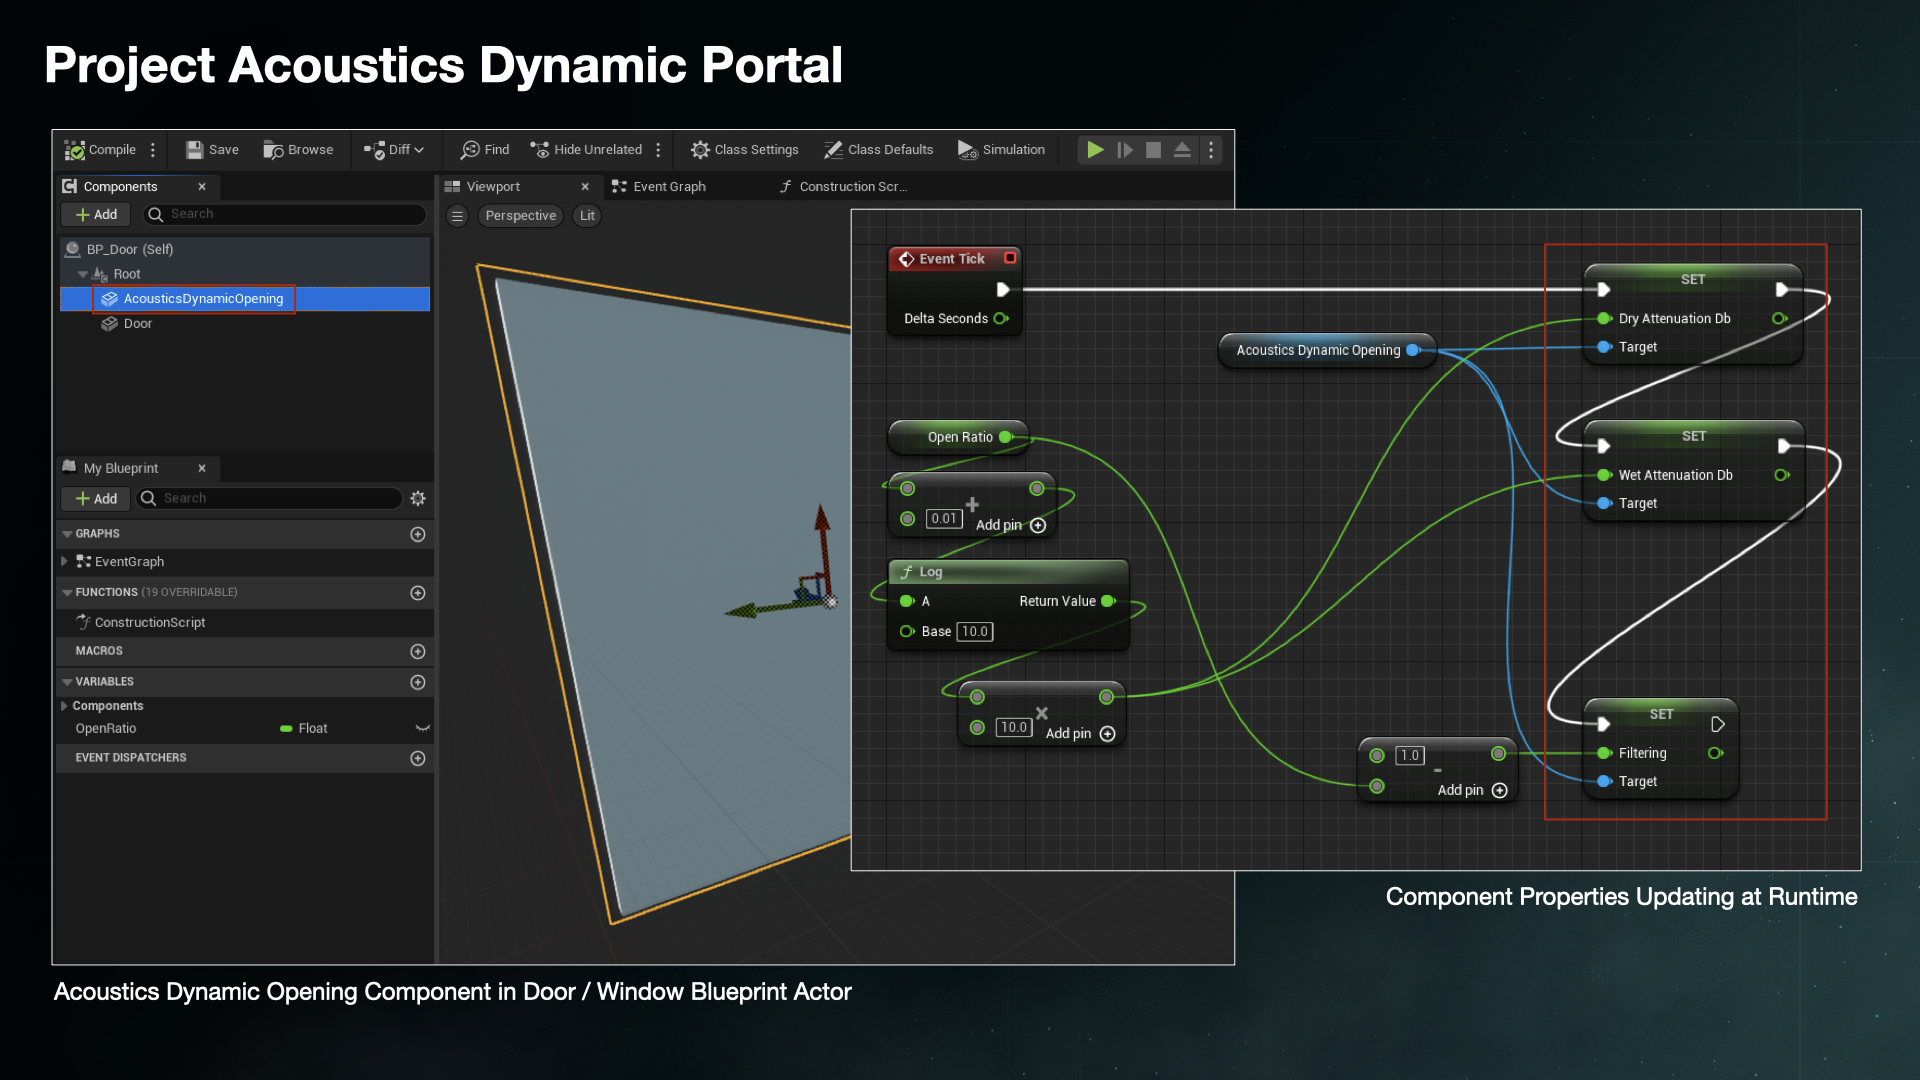
Task: Close the My Blueprint panel tab
Action: (202, 468)
